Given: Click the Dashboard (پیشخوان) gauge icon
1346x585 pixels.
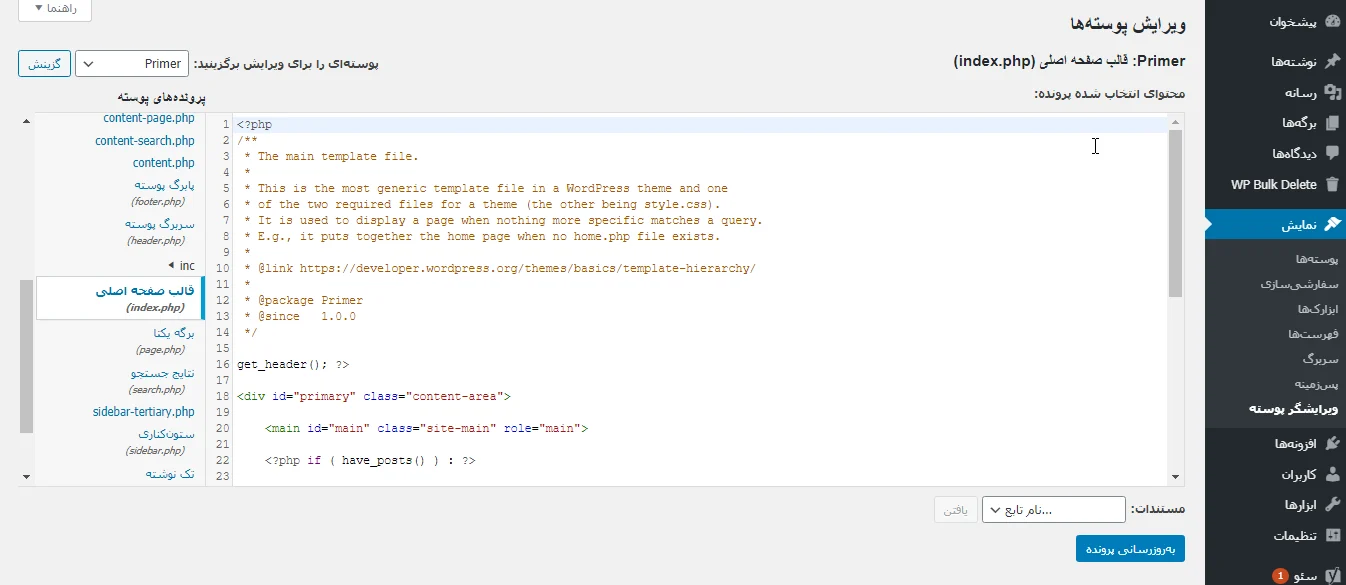Looking at the screenshot, I should coord(1331,21).
